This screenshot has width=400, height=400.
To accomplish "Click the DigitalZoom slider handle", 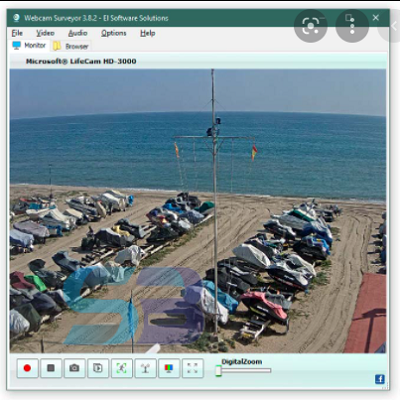I will point(218,370).
